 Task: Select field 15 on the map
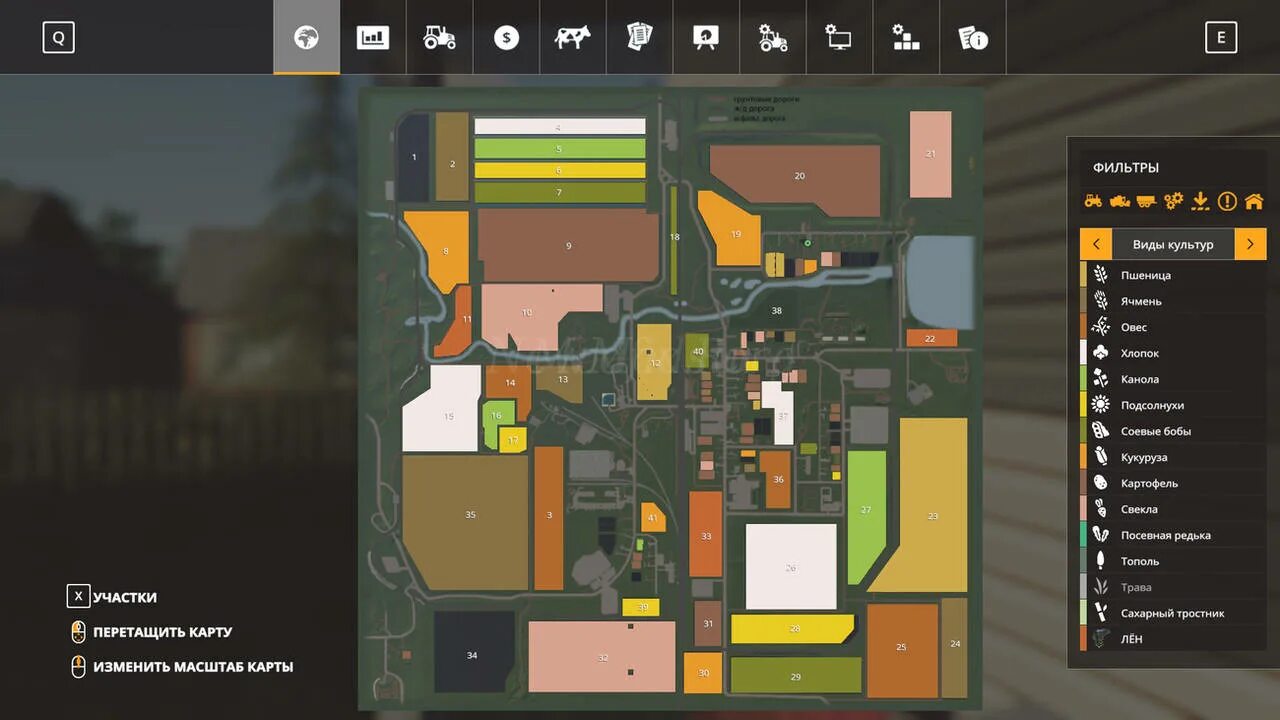[442, 409]
